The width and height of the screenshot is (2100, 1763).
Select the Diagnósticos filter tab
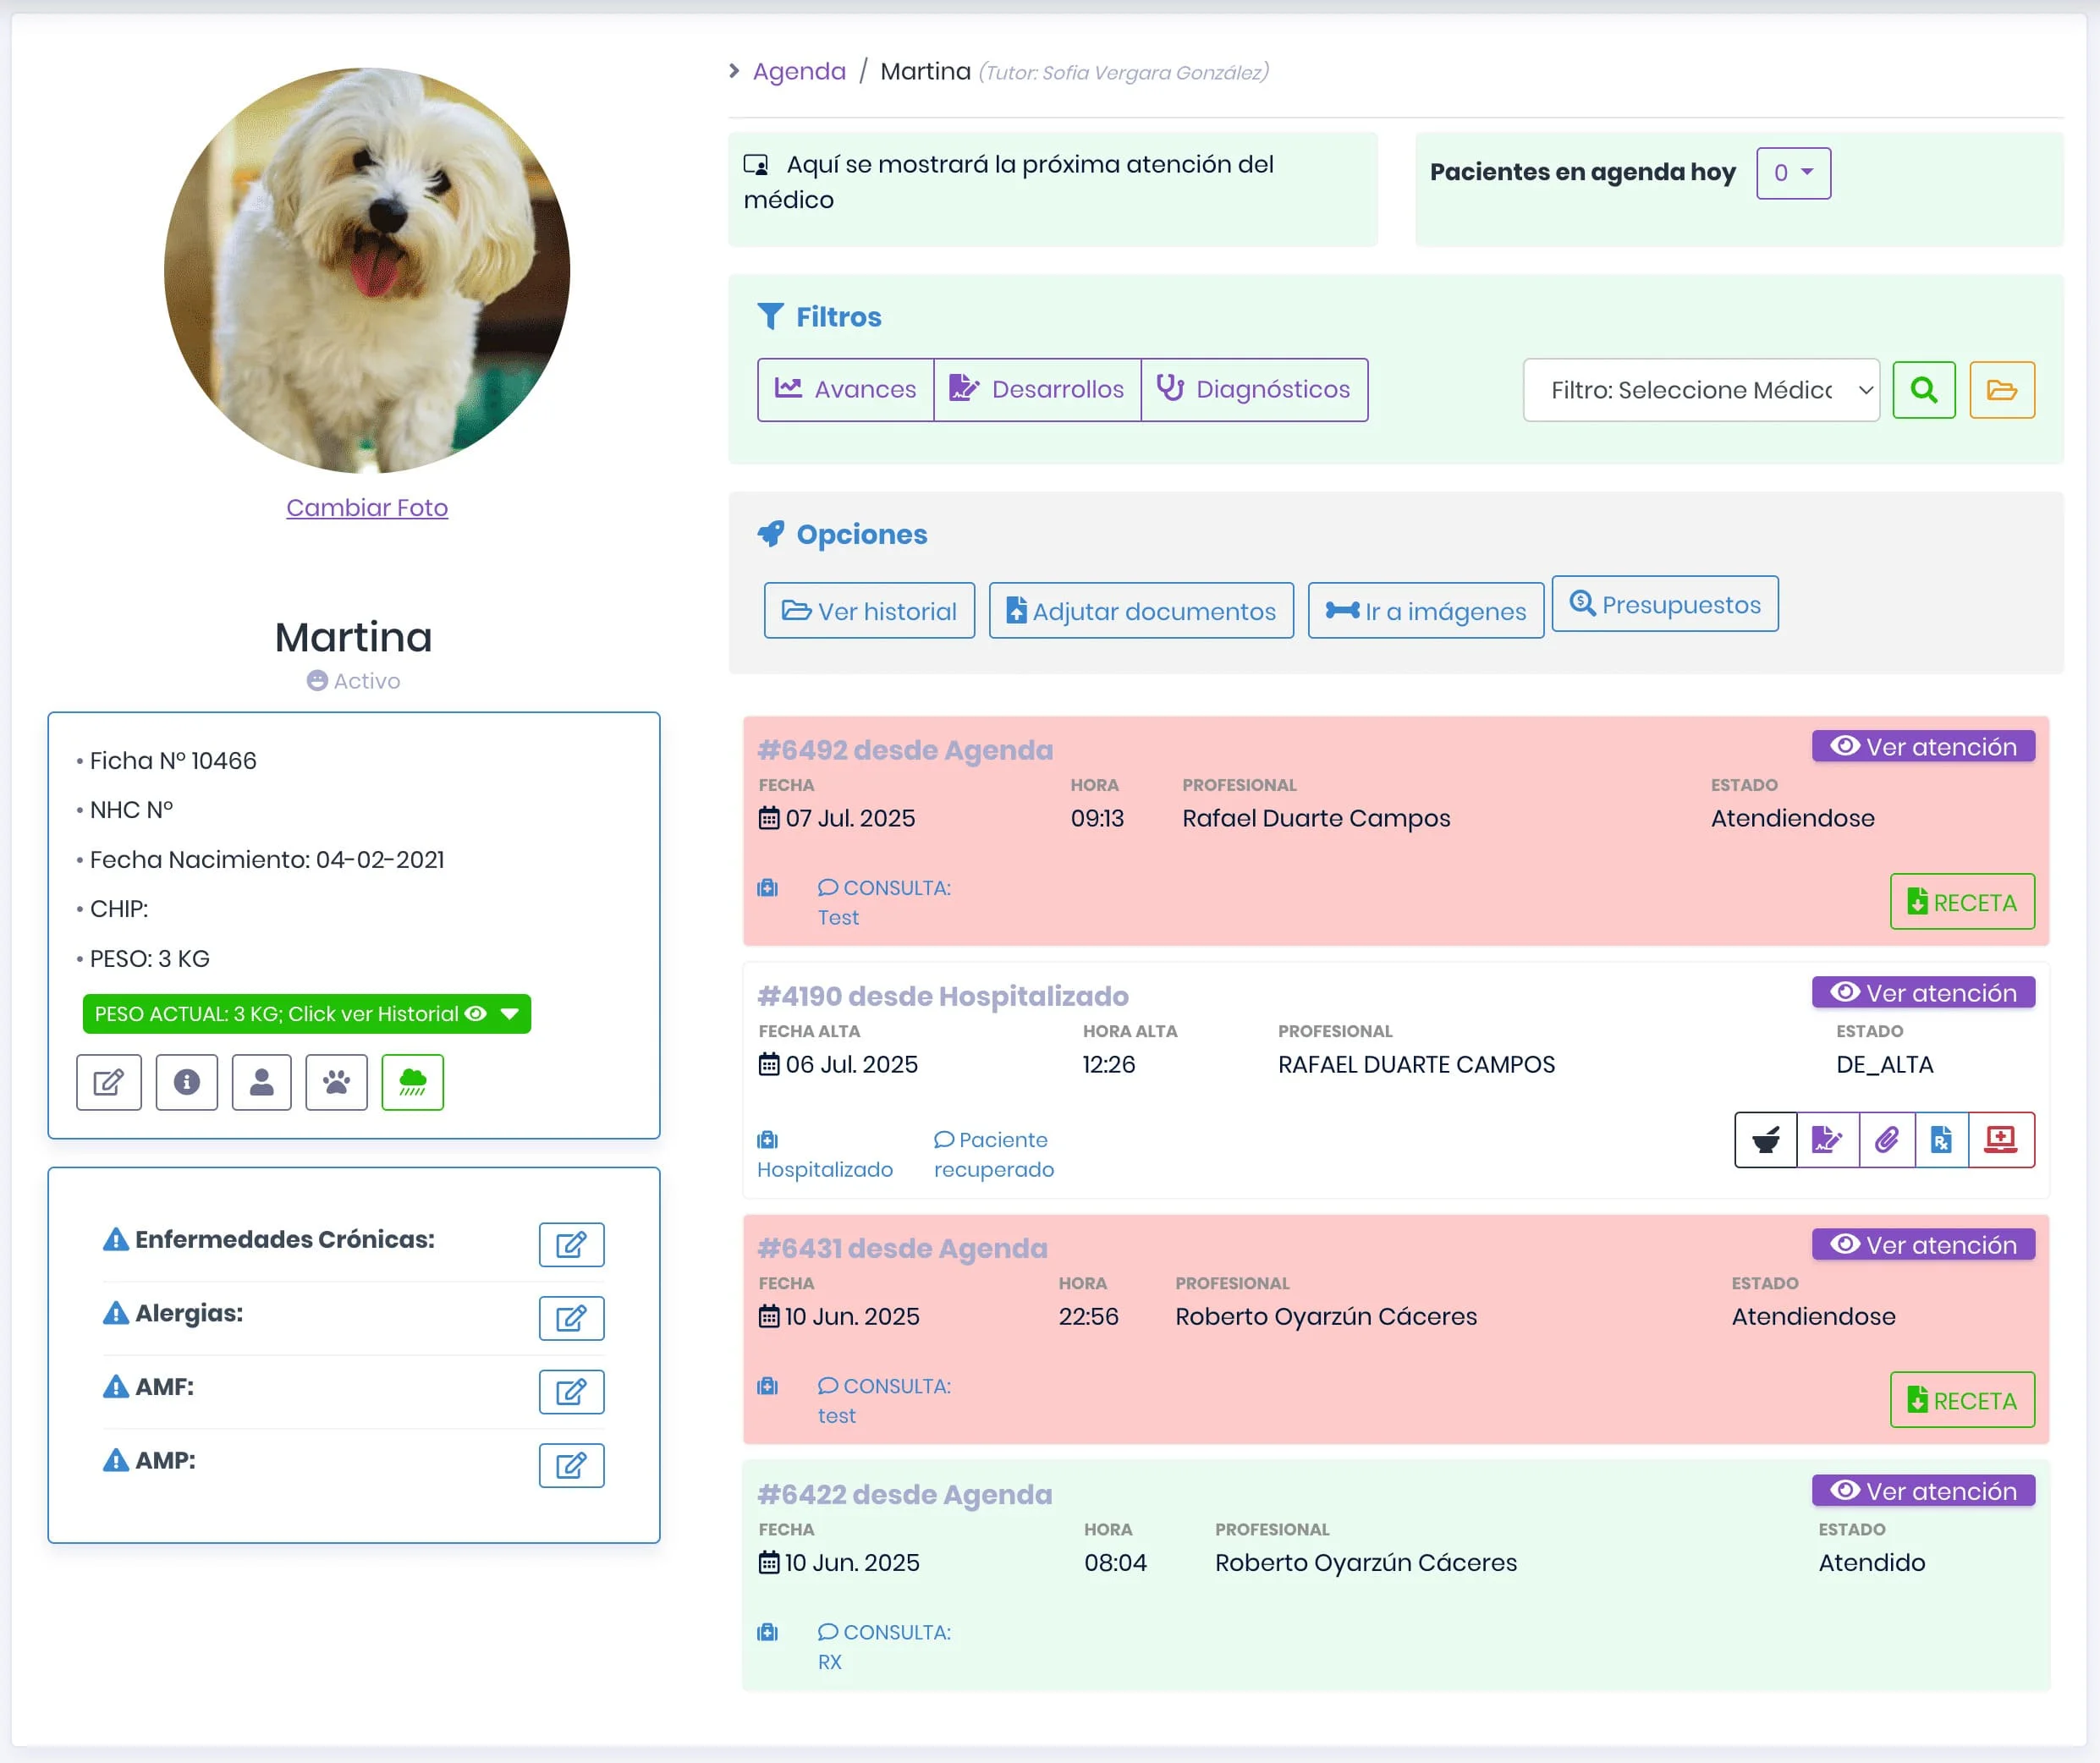pos(1254,390)
